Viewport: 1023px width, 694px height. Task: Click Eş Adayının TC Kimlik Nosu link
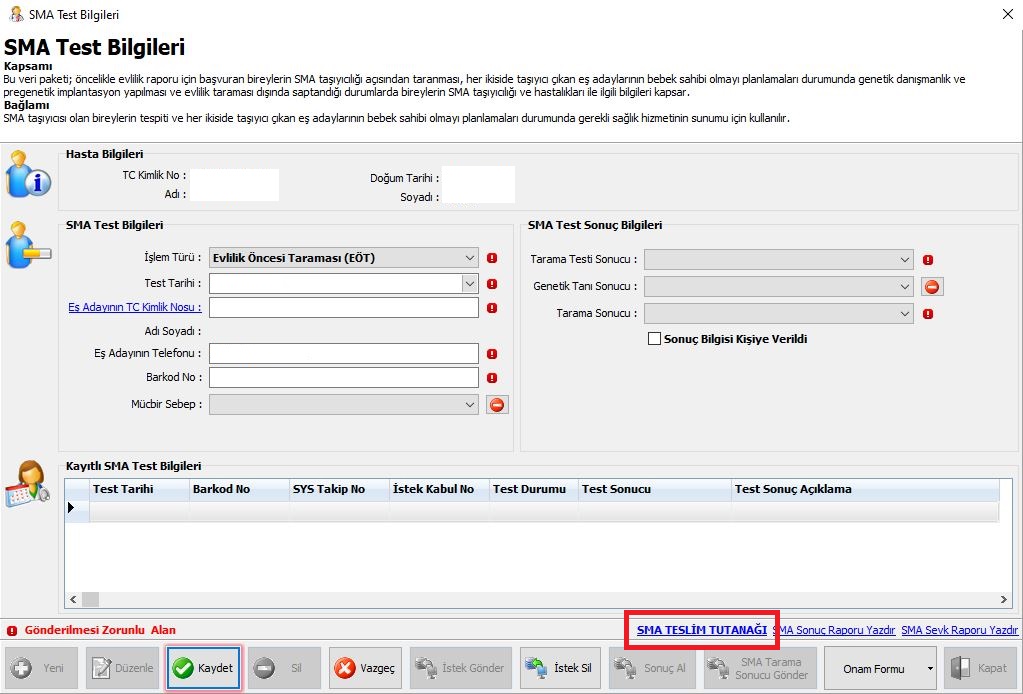pyautogui.click(x=134, y=307)
